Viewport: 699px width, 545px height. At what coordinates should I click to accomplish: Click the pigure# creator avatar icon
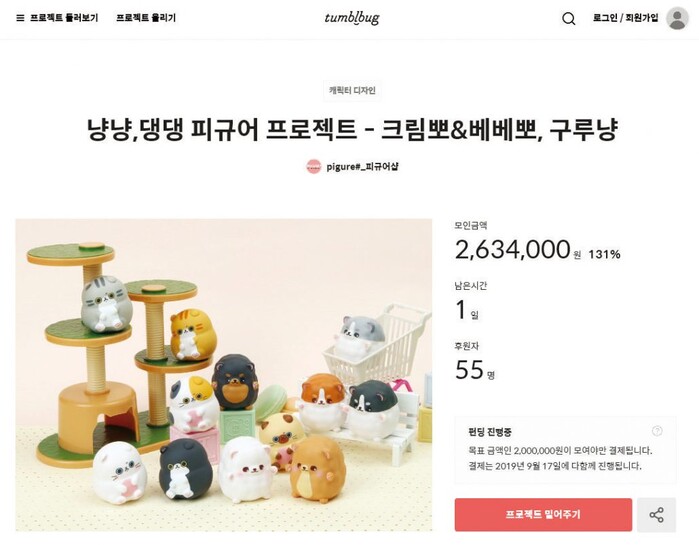(313, 167)
